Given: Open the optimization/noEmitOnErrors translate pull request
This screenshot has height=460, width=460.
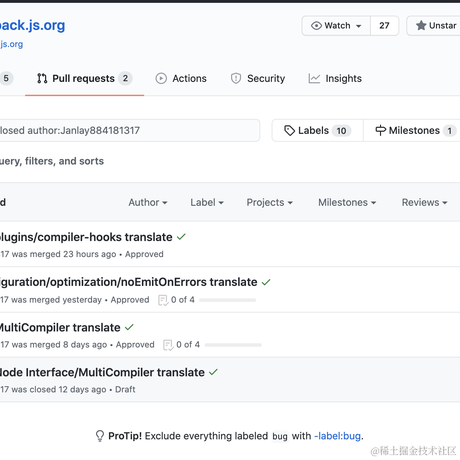Looking at the screenshot, I should (x=128, y=282).
